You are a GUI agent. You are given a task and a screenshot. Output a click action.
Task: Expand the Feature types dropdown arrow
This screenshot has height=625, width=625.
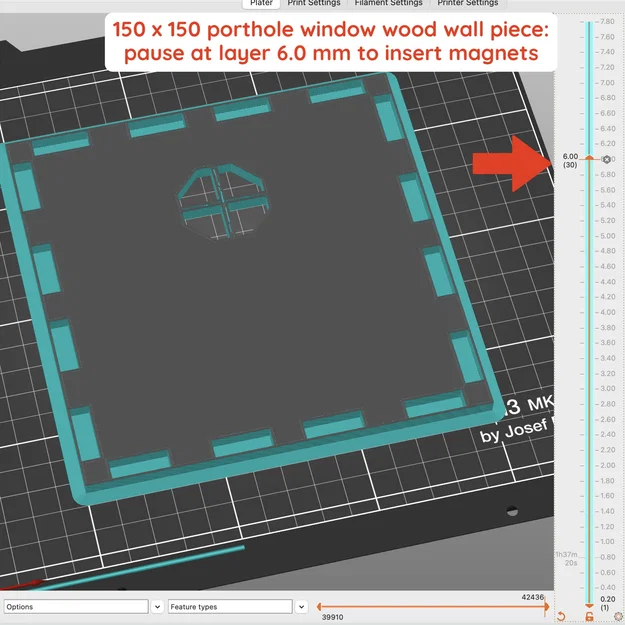point(302,607)
